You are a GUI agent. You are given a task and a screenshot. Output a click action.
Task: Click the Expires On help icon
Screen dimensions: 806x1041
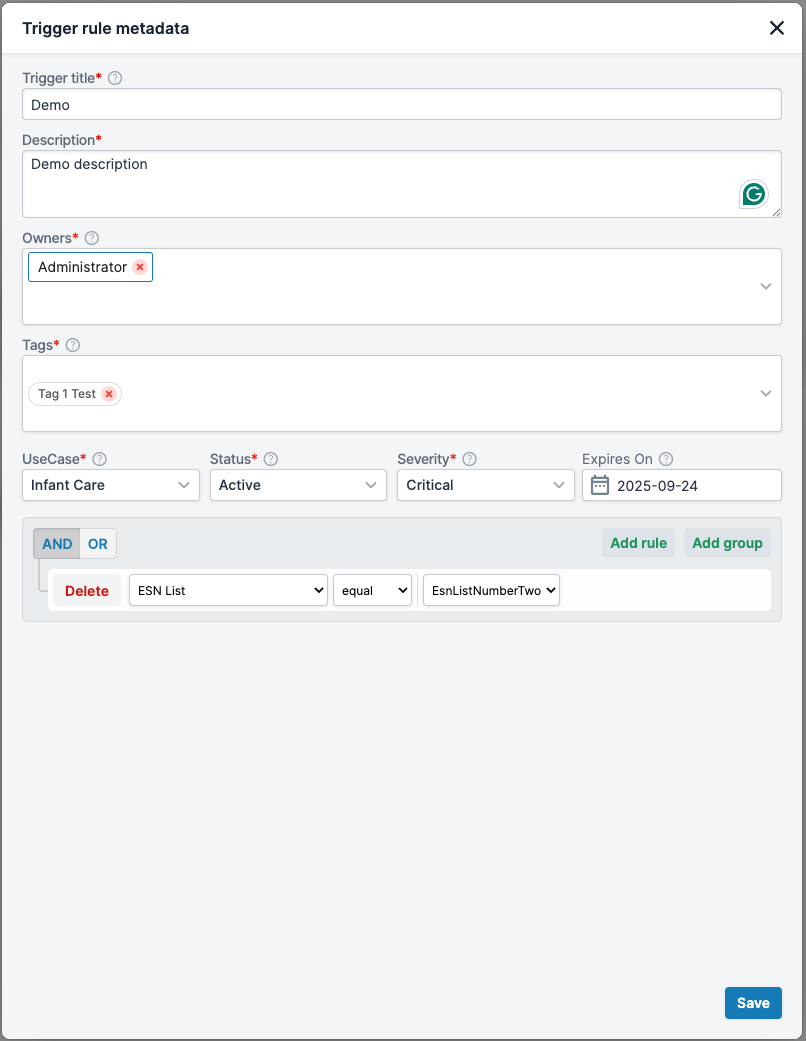[x=666, y=459]
